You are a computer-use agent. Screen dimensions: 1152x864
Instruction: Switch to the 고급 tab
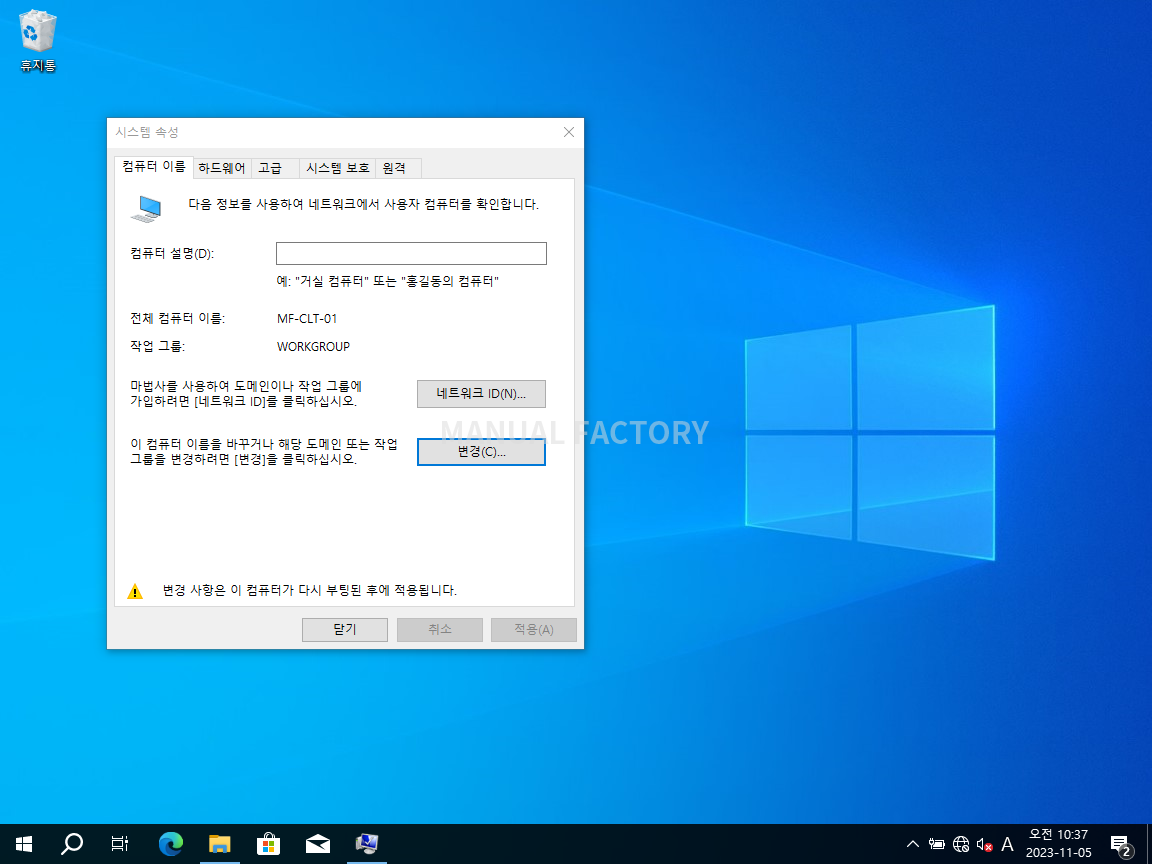[x=270, y=168]
